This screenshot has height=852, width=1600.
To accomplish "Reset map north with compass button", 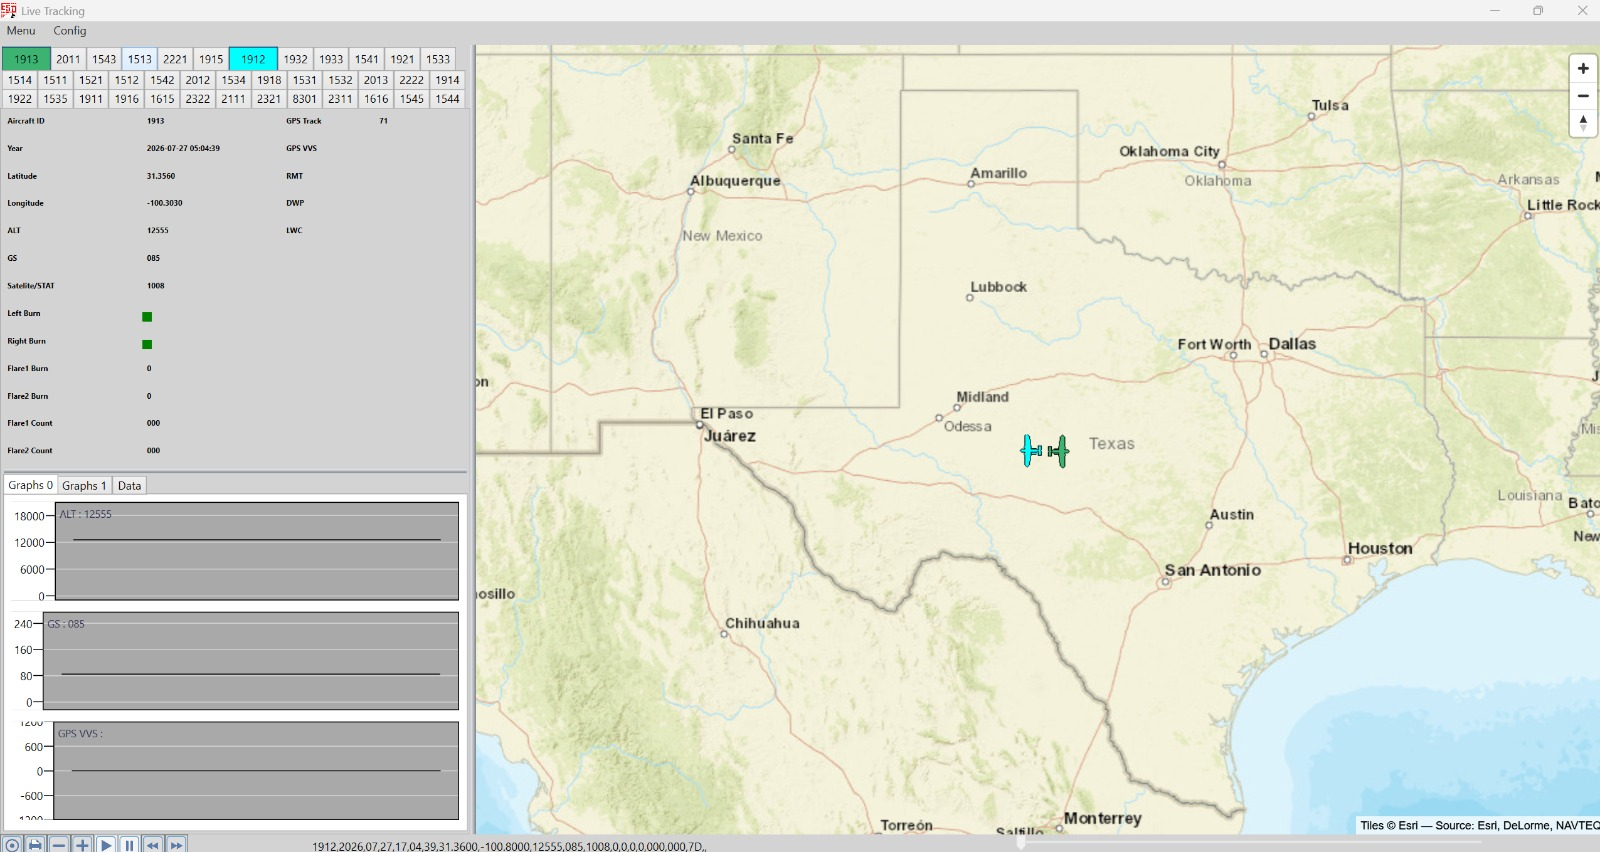I will click(x=1583, y=123).
